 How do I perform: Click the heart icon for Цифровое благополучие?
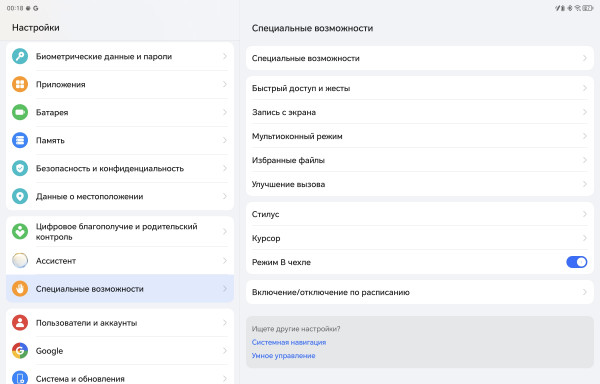[20, 231]
